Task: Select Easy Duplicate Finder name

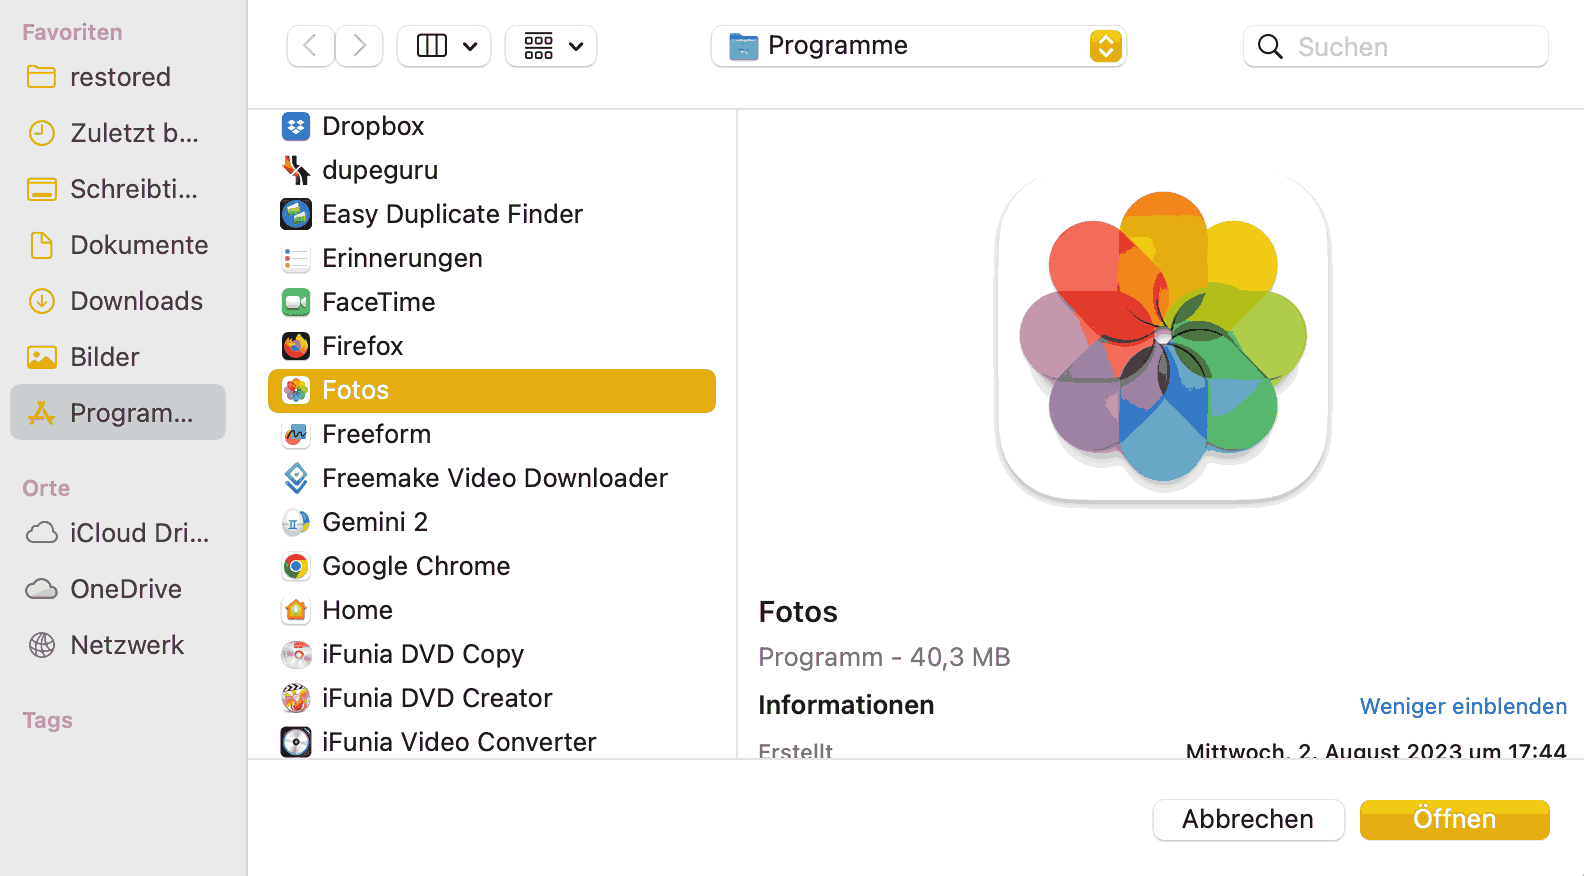Action: click(x=452, y=214)
